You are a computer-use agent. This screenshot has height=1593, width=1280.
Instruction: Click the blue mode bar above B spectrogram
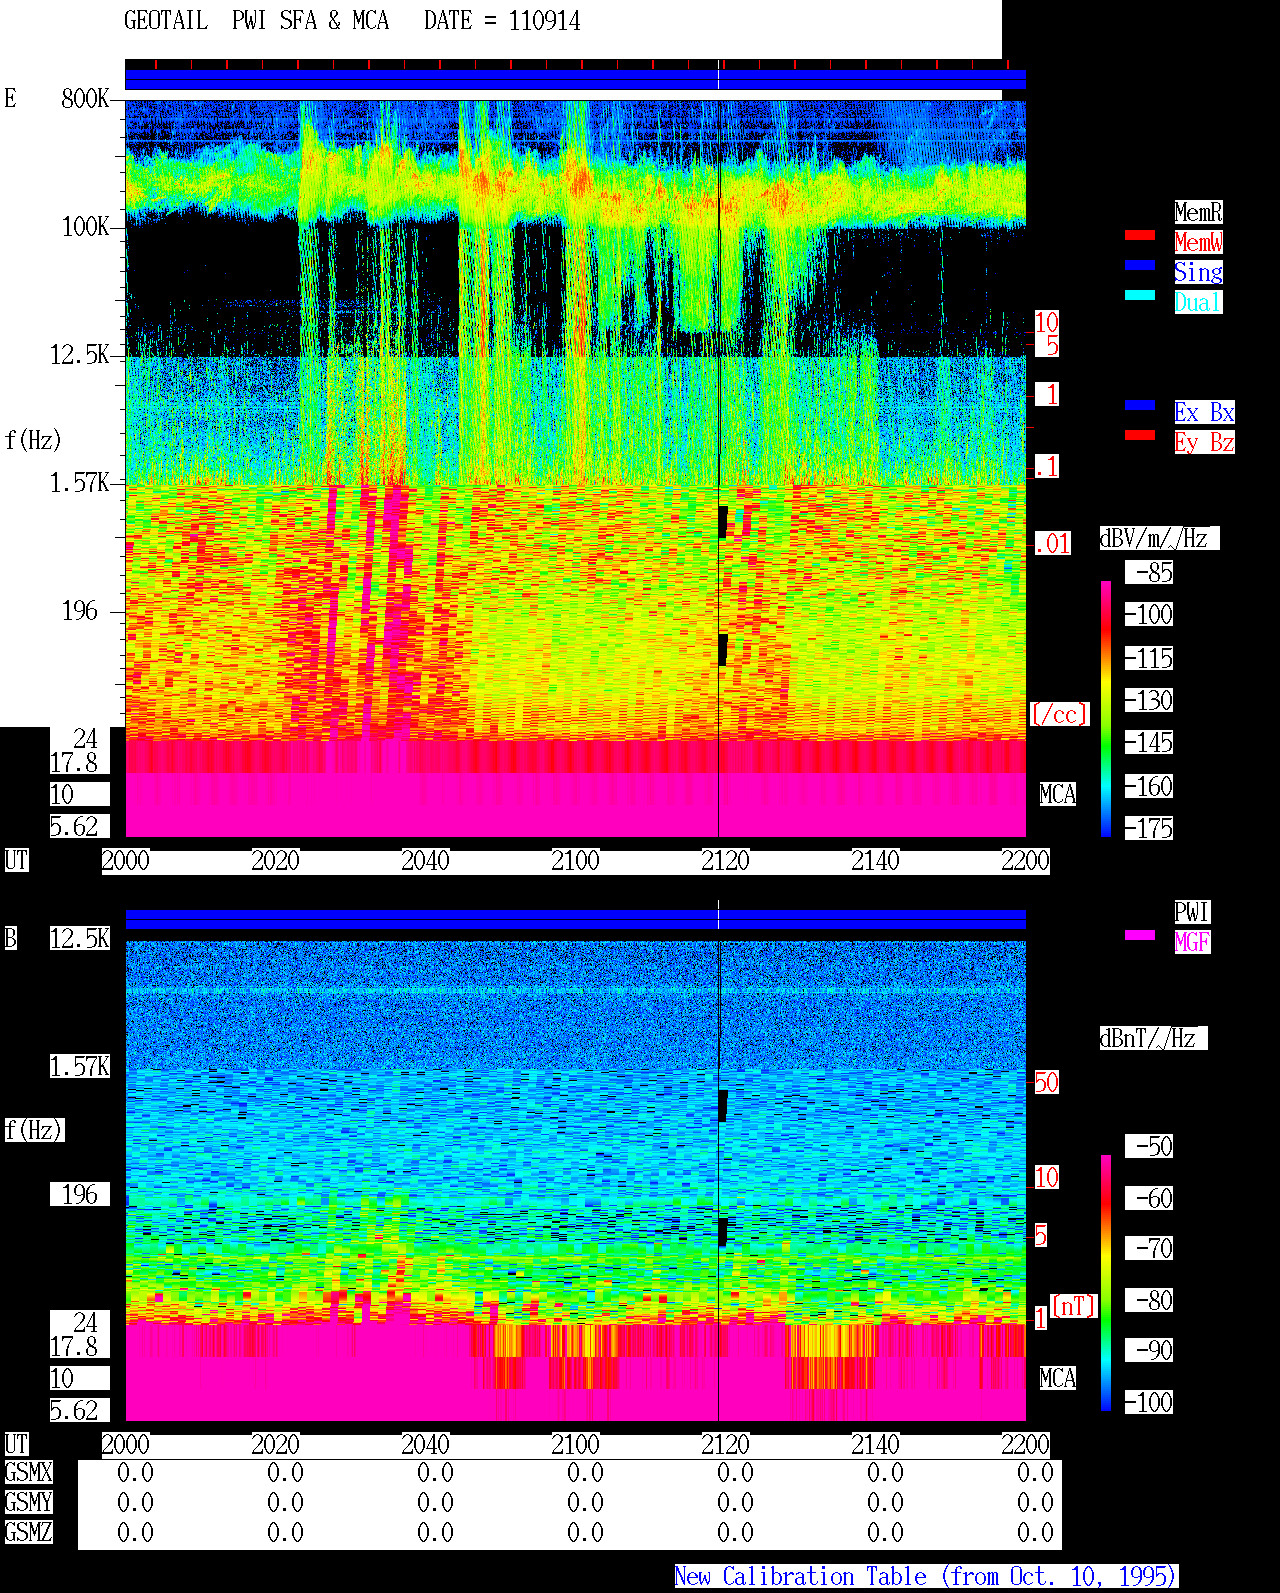coord(575,919)
